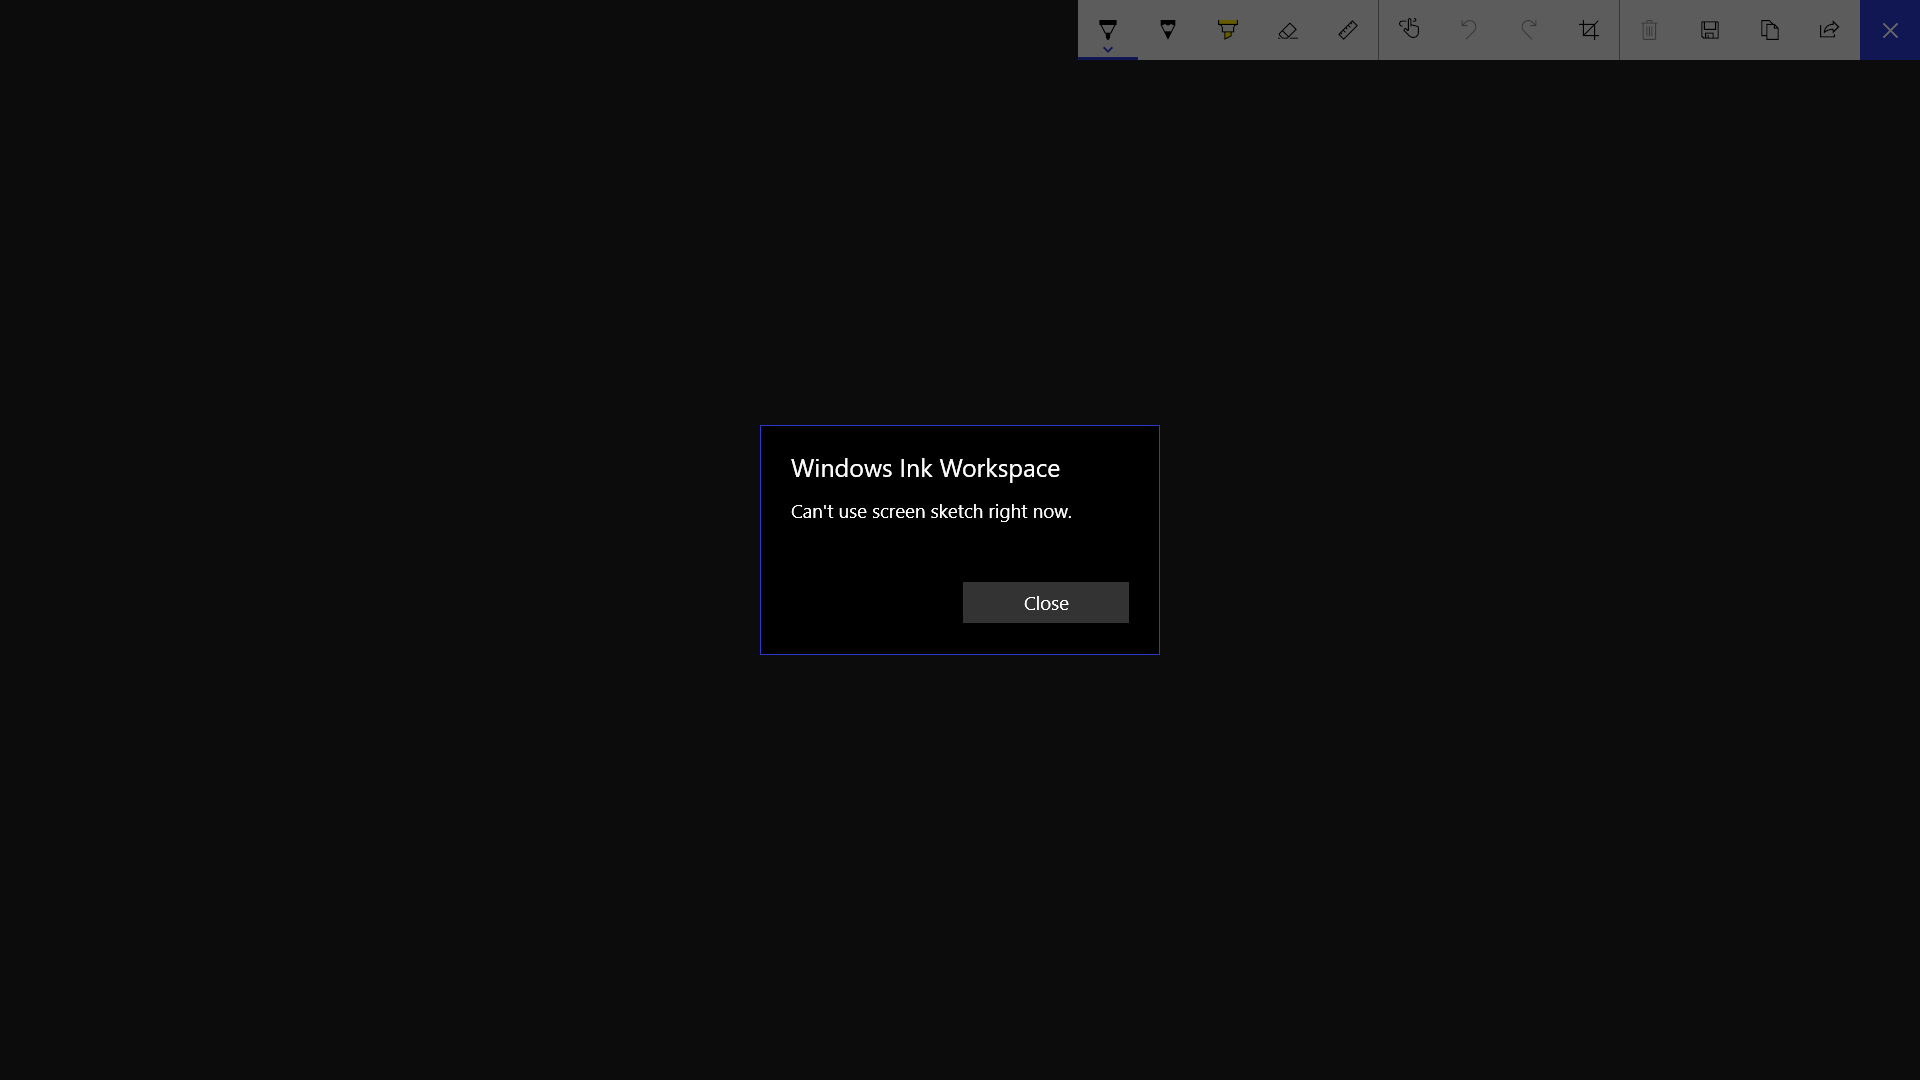Toggle touch writing mode
The width and height of the screenshot is (1920, 1080).
1409,30
